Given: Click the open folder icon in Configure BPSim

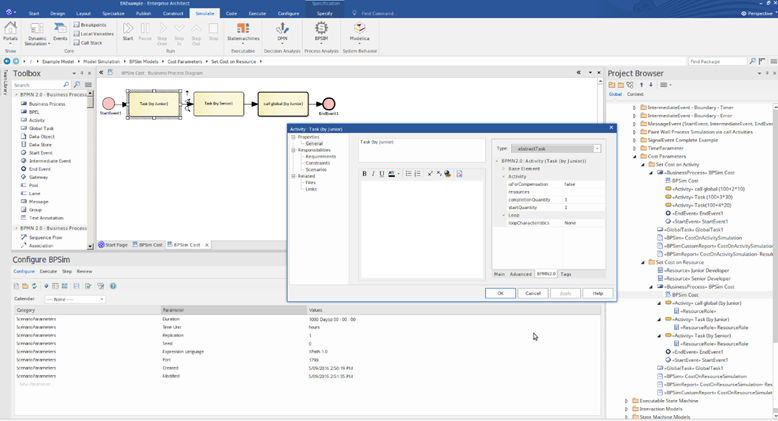Looking at the screenshot, I should tap(25, 286).
